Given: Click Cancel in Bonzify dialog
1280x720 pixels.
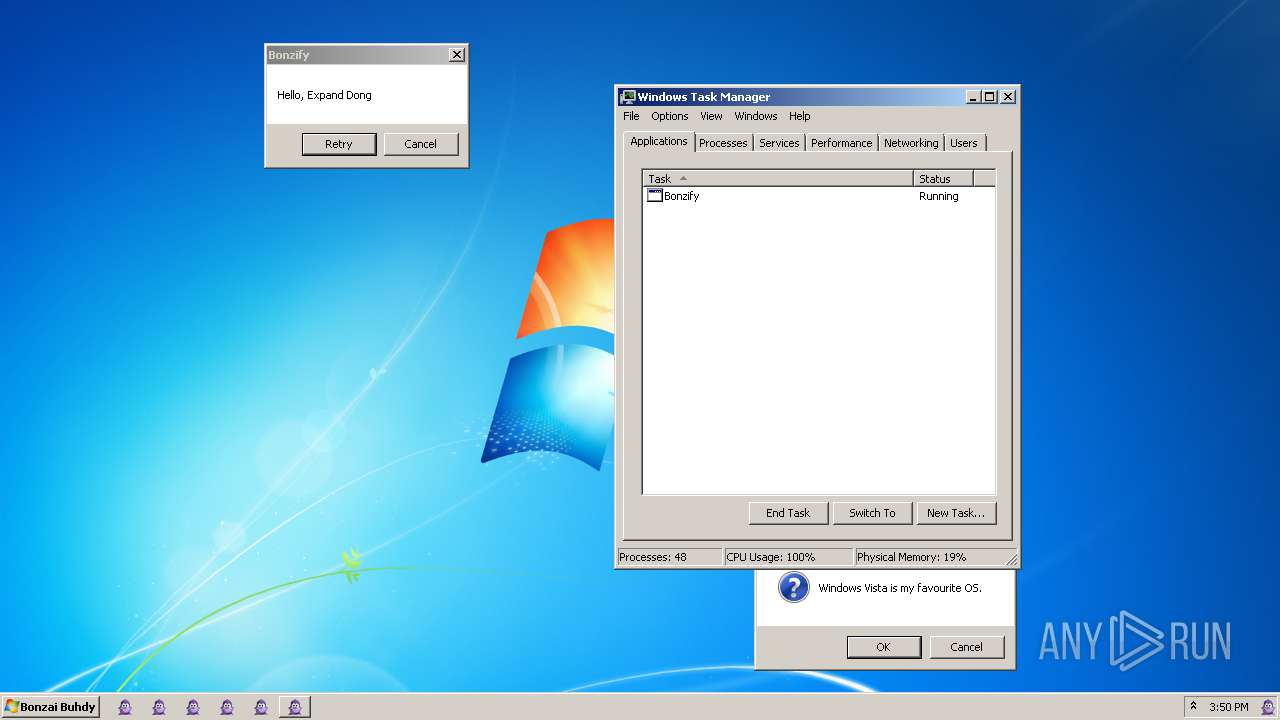Looking at the screenshot, I should [x=421, y=144].
